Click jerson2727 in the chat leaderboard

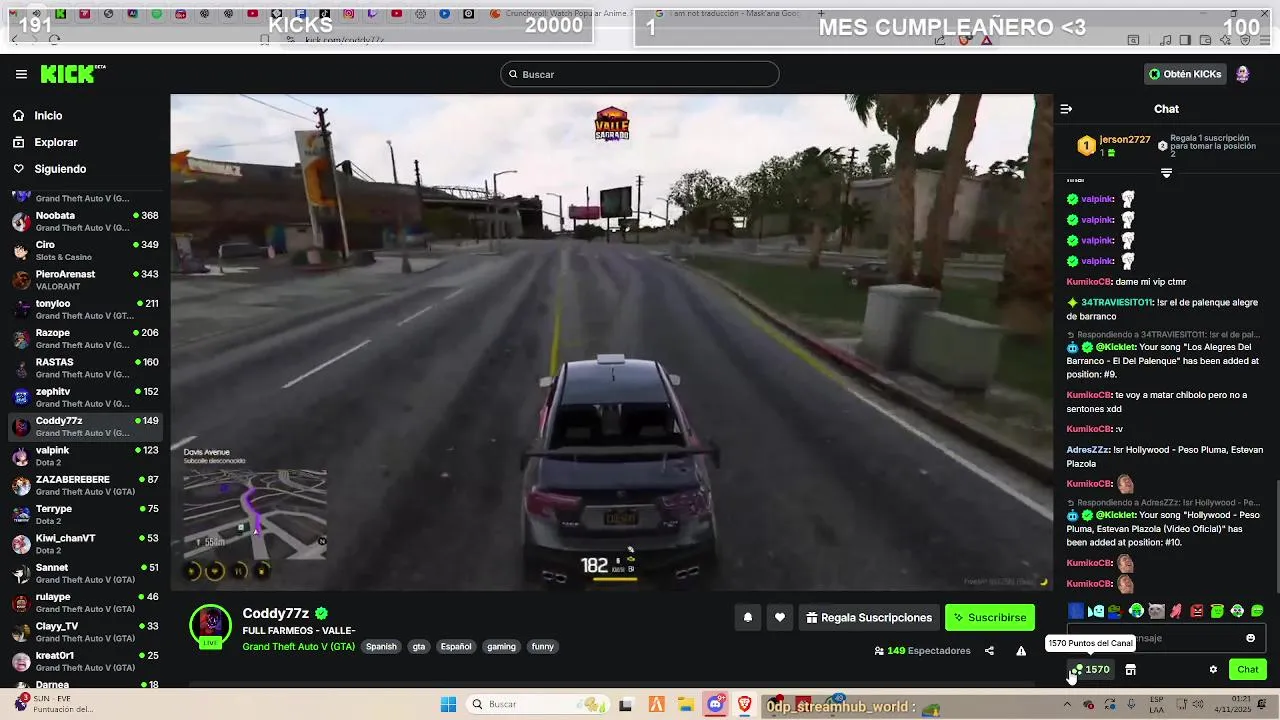(1124, 140)
